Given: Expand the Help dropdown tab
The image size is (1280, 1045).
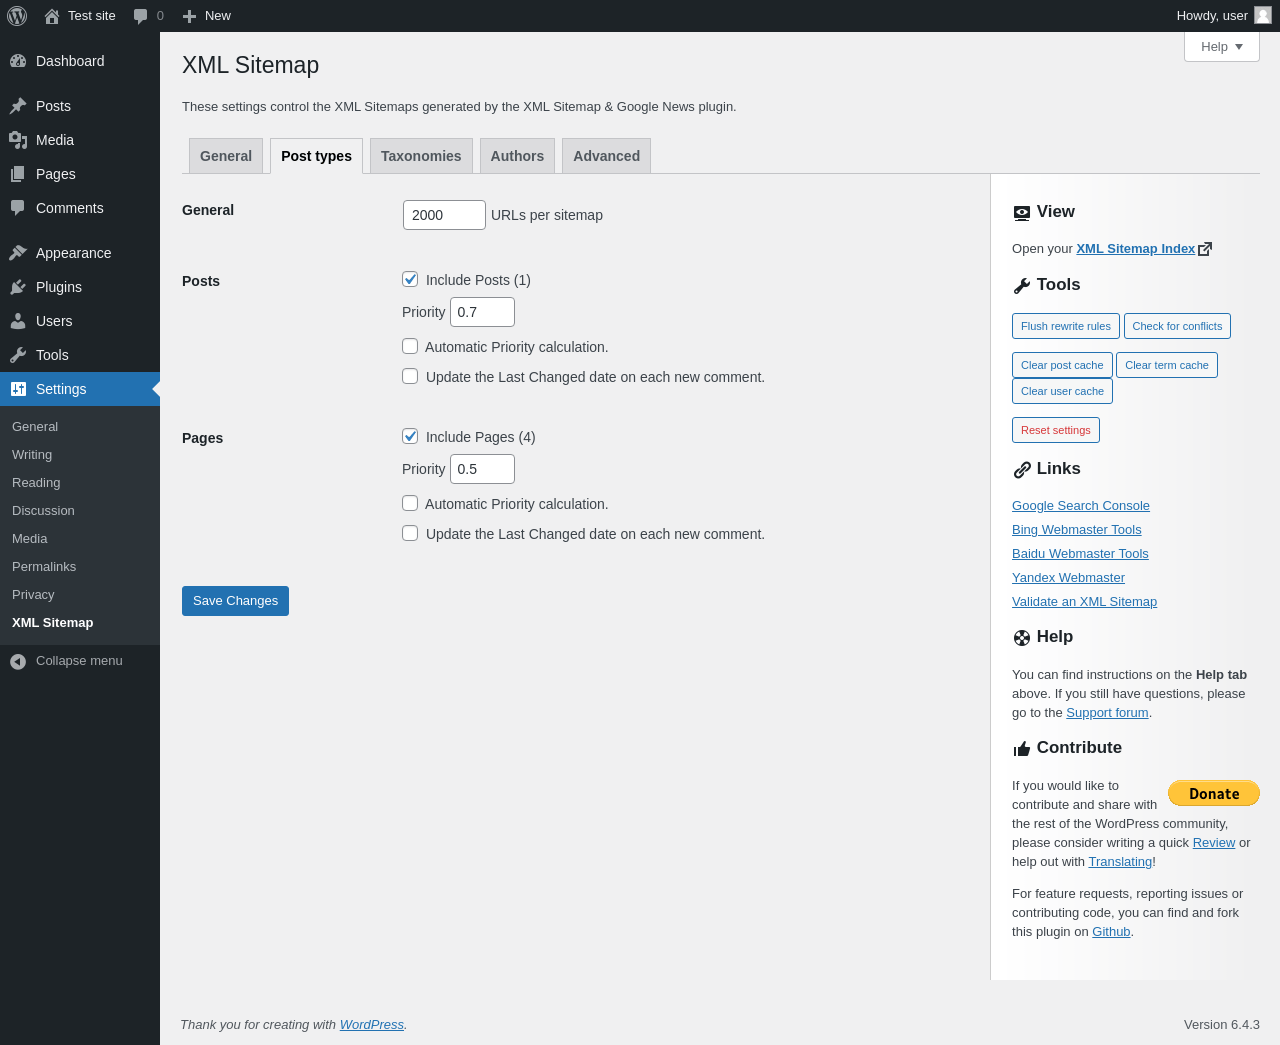Looking at the screenshot, I should point(1222,46).
